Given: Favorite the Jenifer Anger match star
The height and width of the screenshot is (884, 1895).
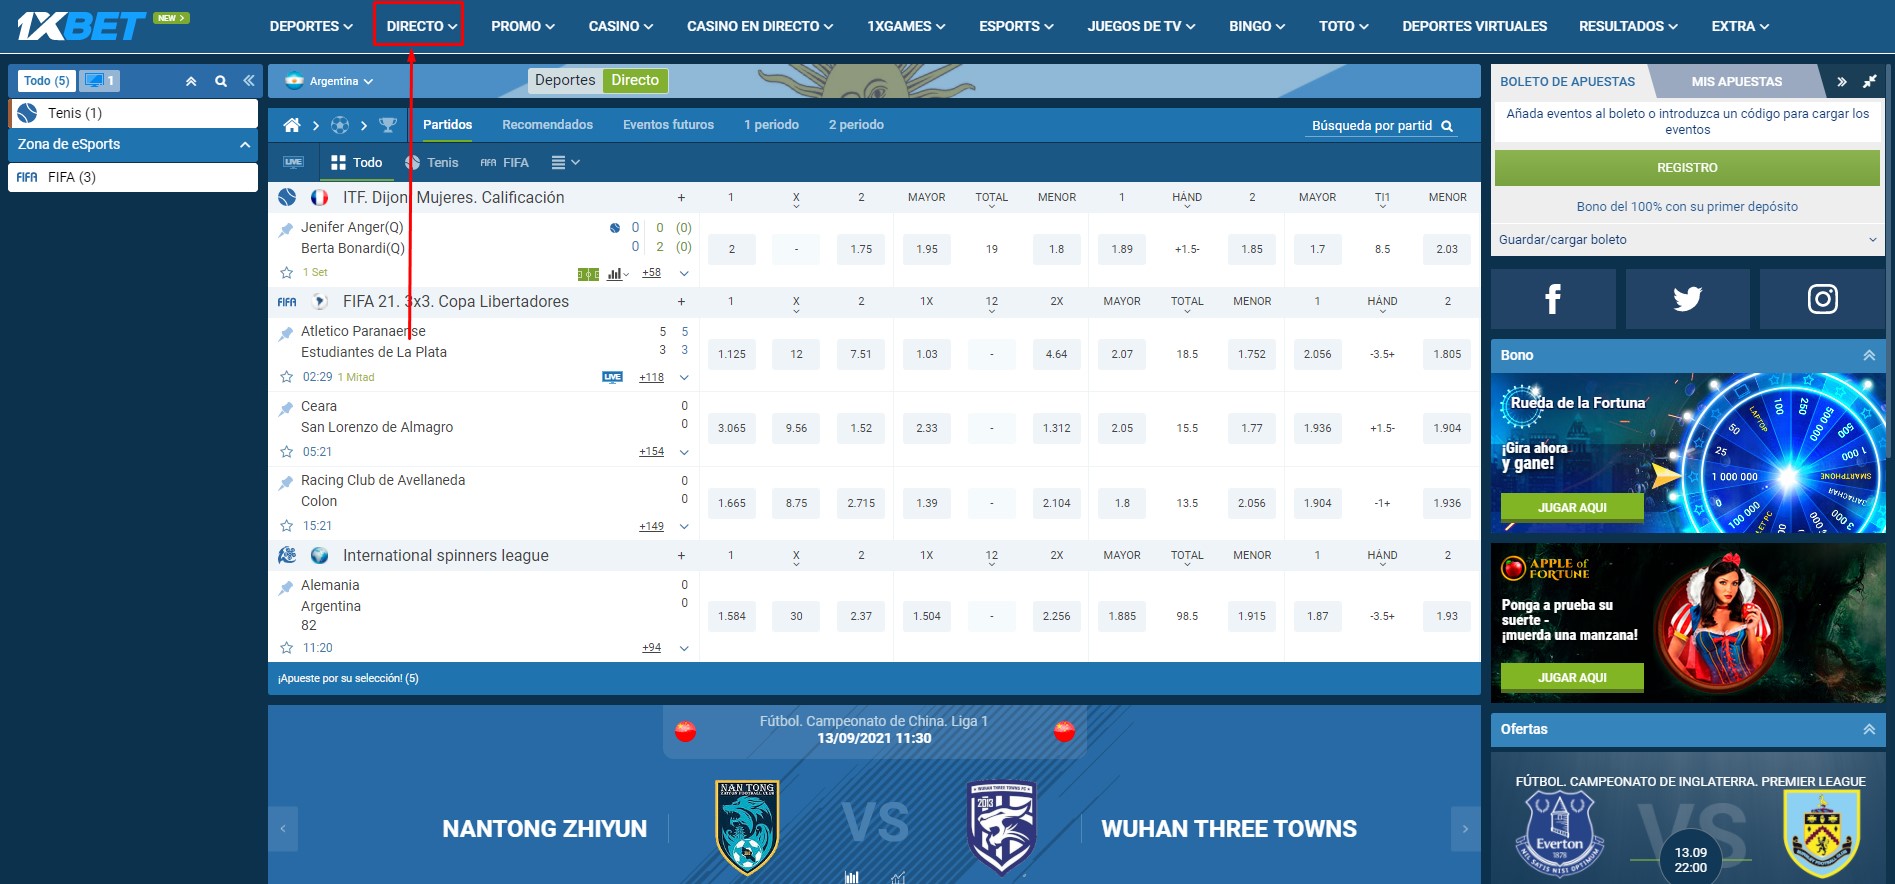Looking at the screenshot, I should click(x=287, y=273).
